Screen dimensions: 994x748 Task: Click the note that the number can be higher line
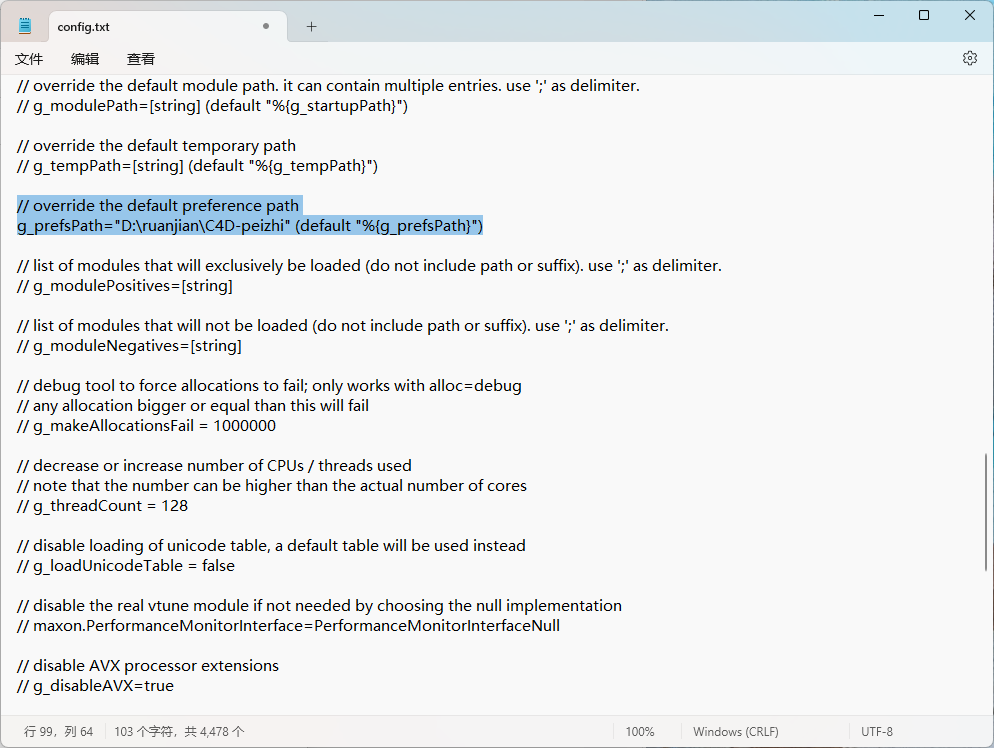click(272, 486)
